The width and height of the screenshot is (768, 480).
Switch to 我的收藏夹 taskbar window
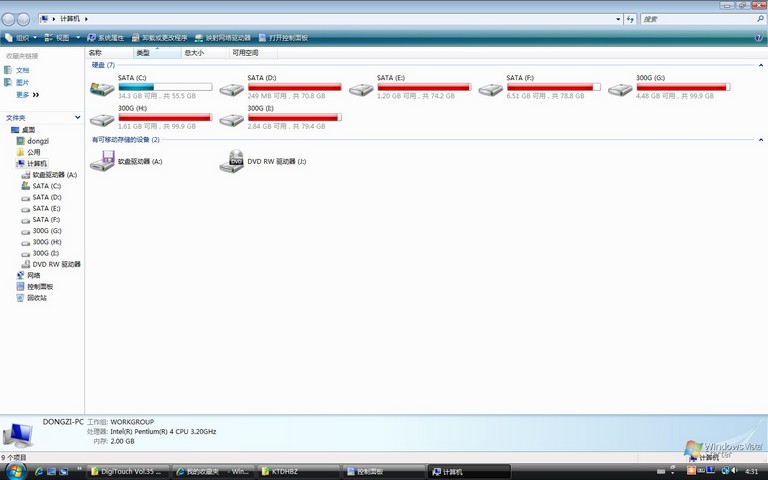[x=213, y=472]
